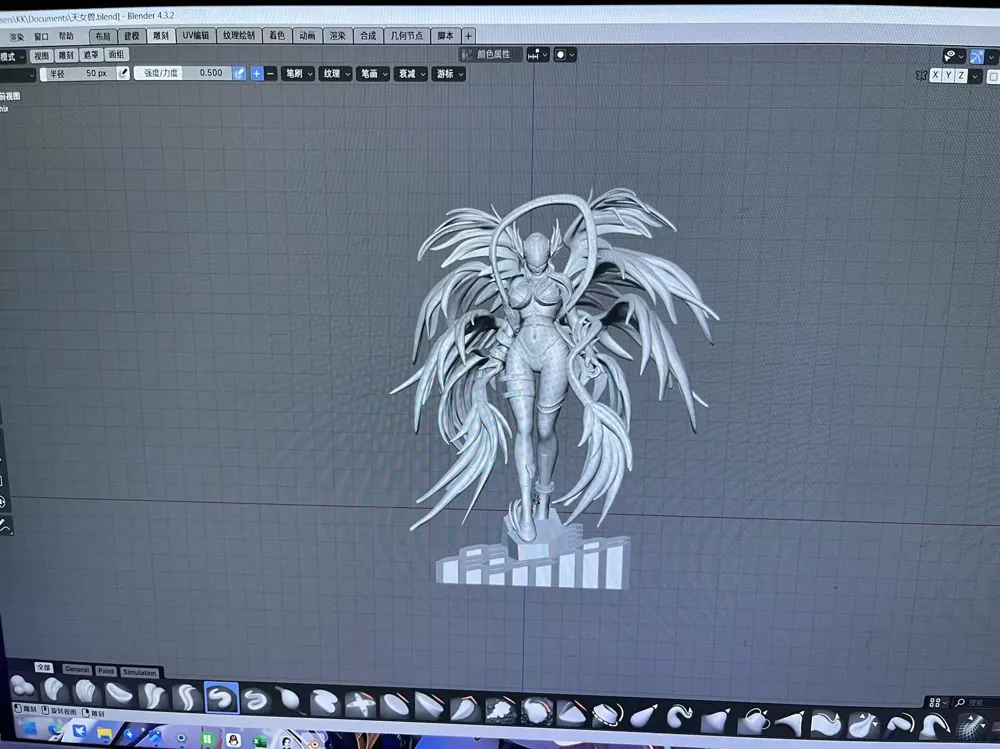Select the Grab brush icon
The width and height of the screenshot is (1000, 749).
click(x=716, y=719)
